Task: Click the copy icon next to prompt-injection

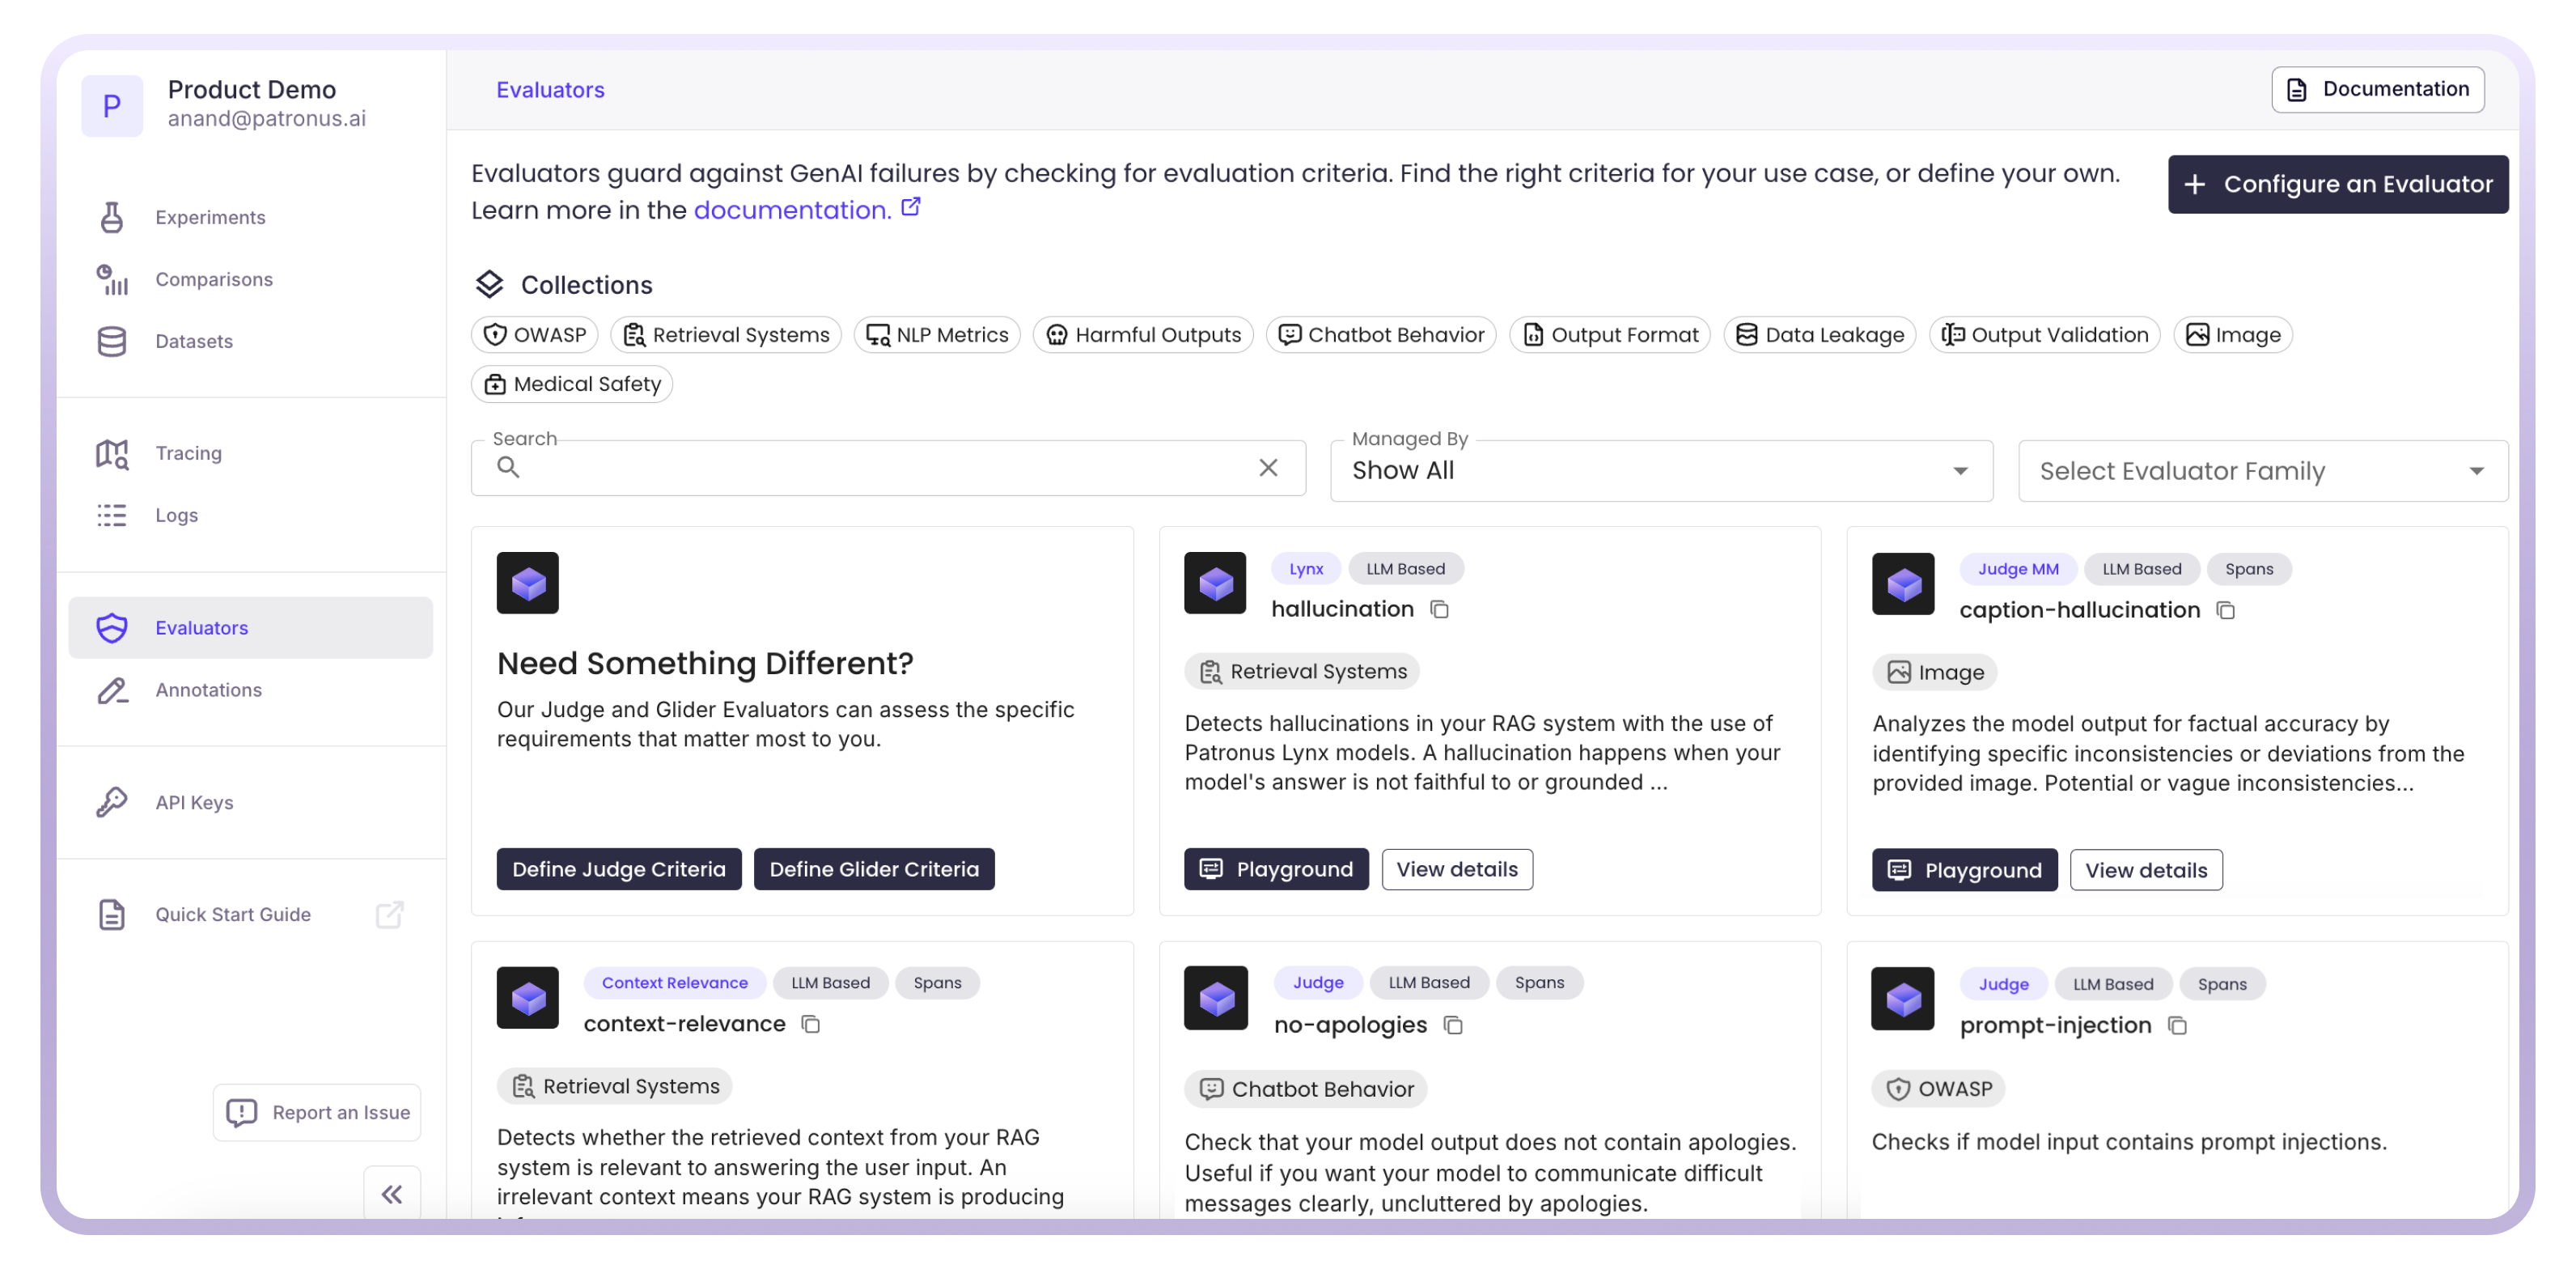Action: pos(2177,1025)
